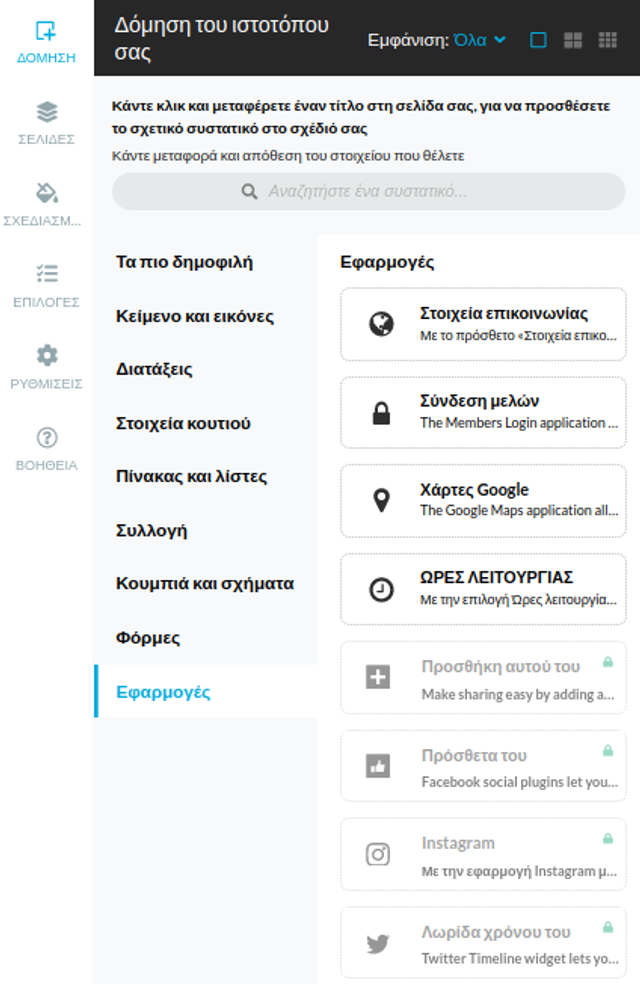Image resolution: width=640 pixels, height=984 pixels.
Task: Click the text 'The Members Login application ...'
Action: (x=519, y=423)
